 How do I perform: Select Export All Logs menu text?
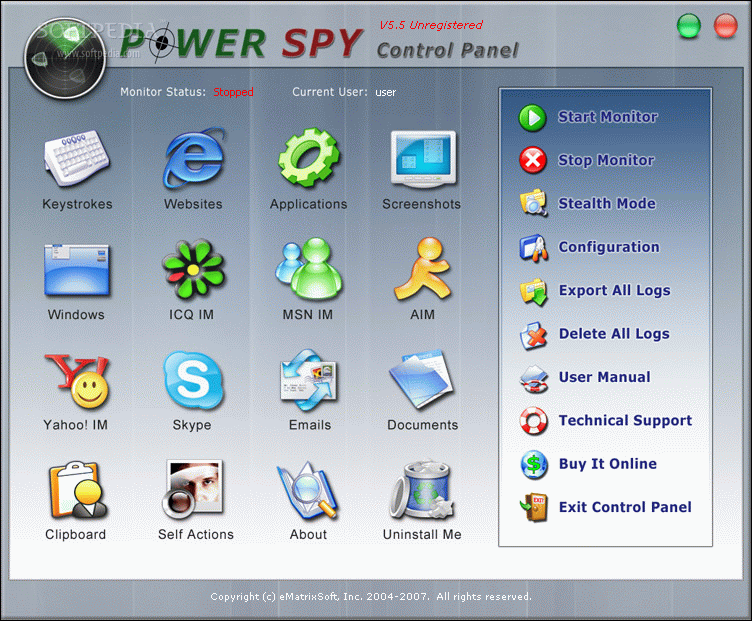614,291
